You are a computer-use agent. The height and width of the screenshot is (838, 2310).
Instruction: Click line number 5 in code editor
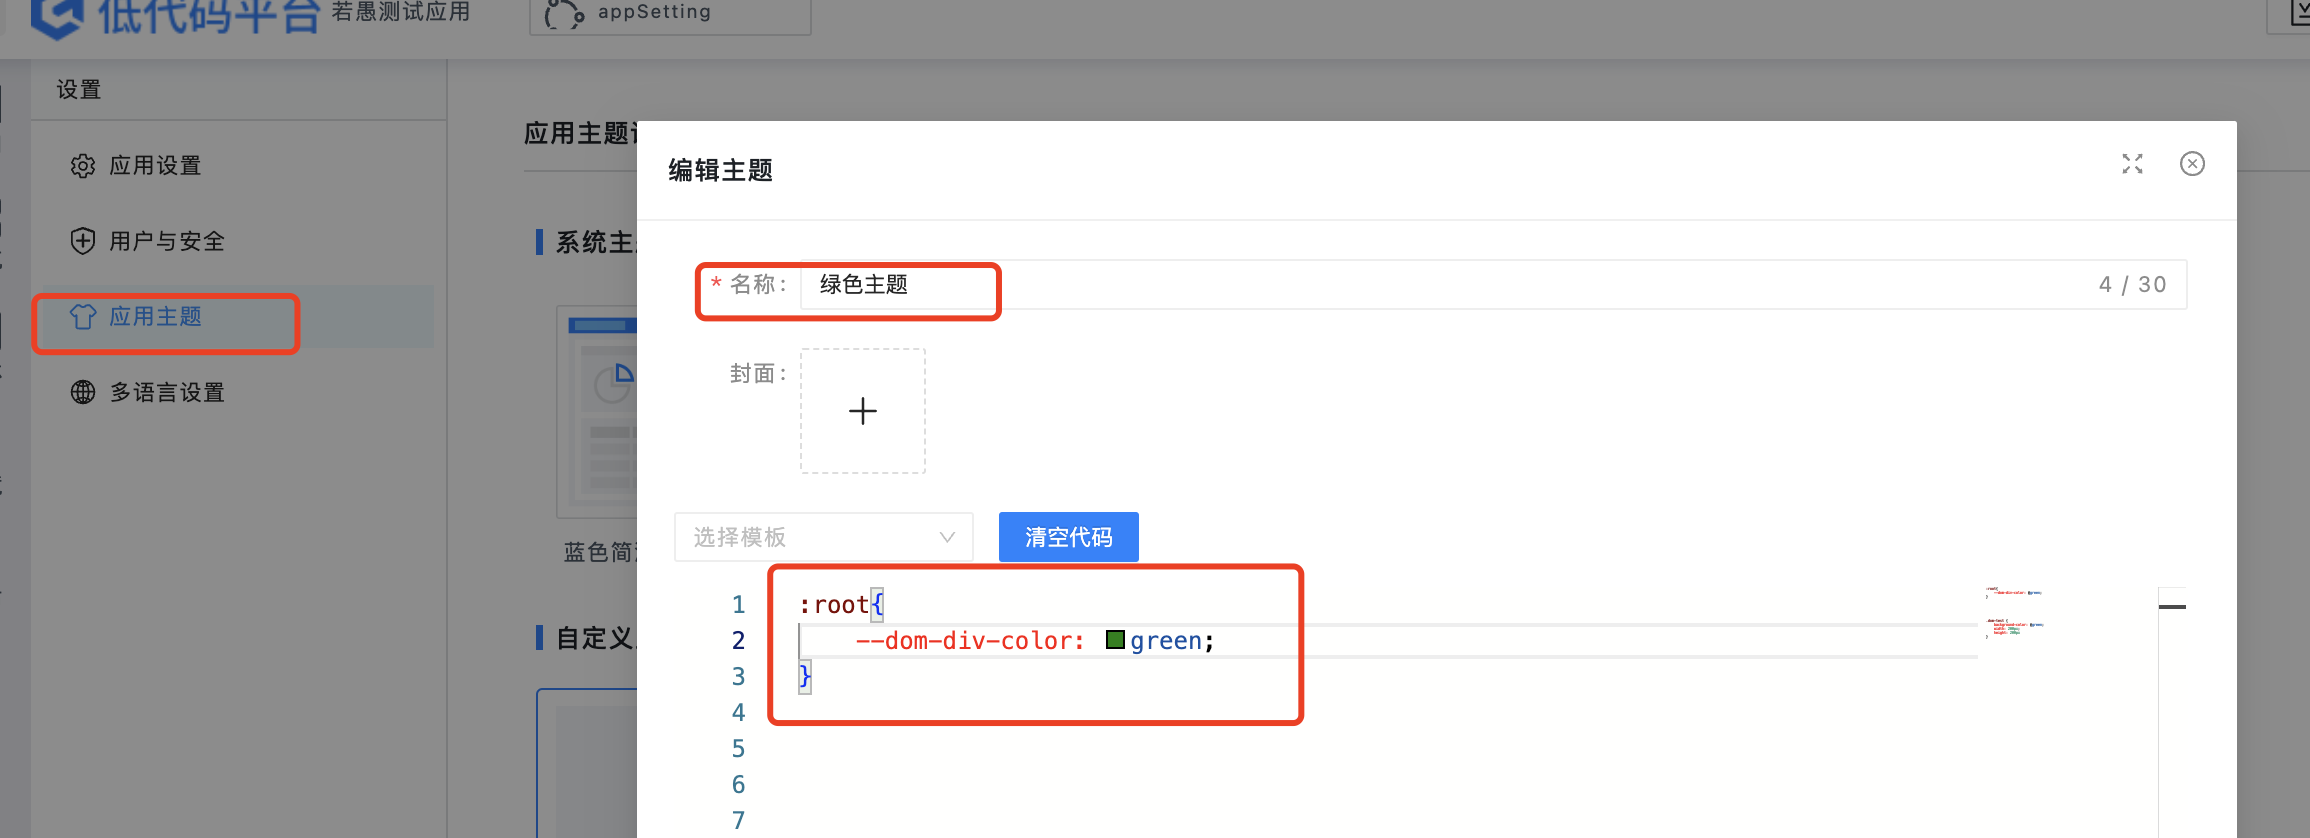point(738,748)
